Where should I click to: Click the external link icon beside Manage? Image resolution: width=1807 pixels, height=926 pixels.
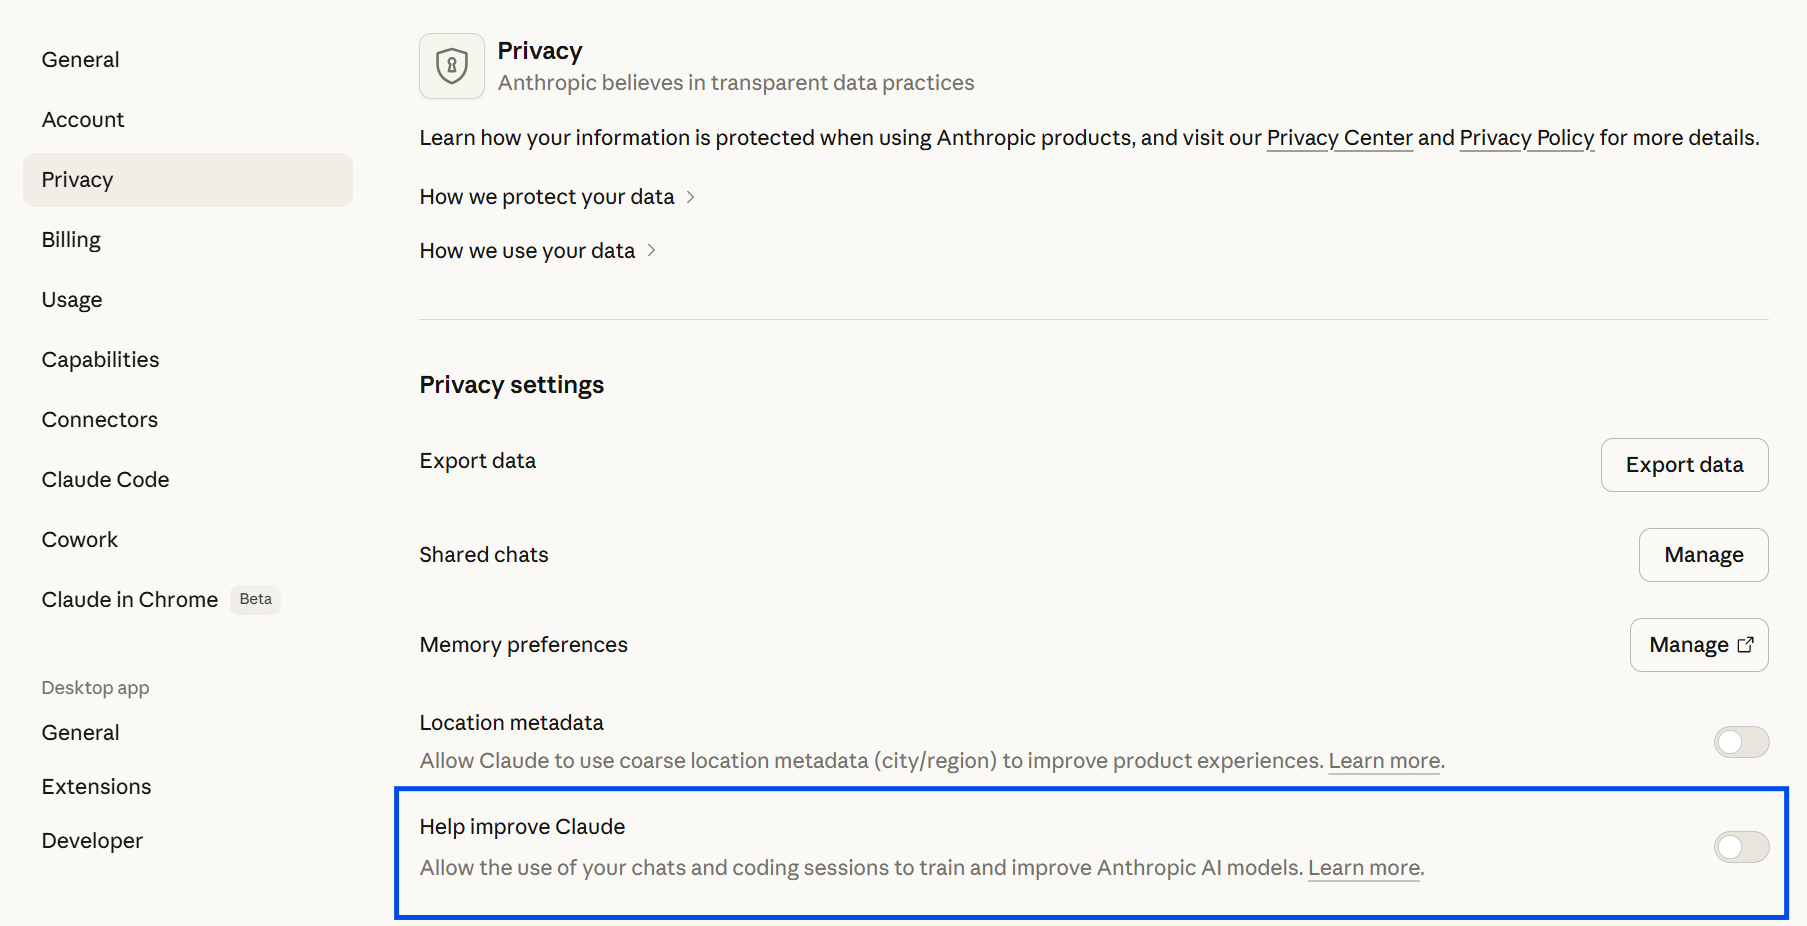1745,645
